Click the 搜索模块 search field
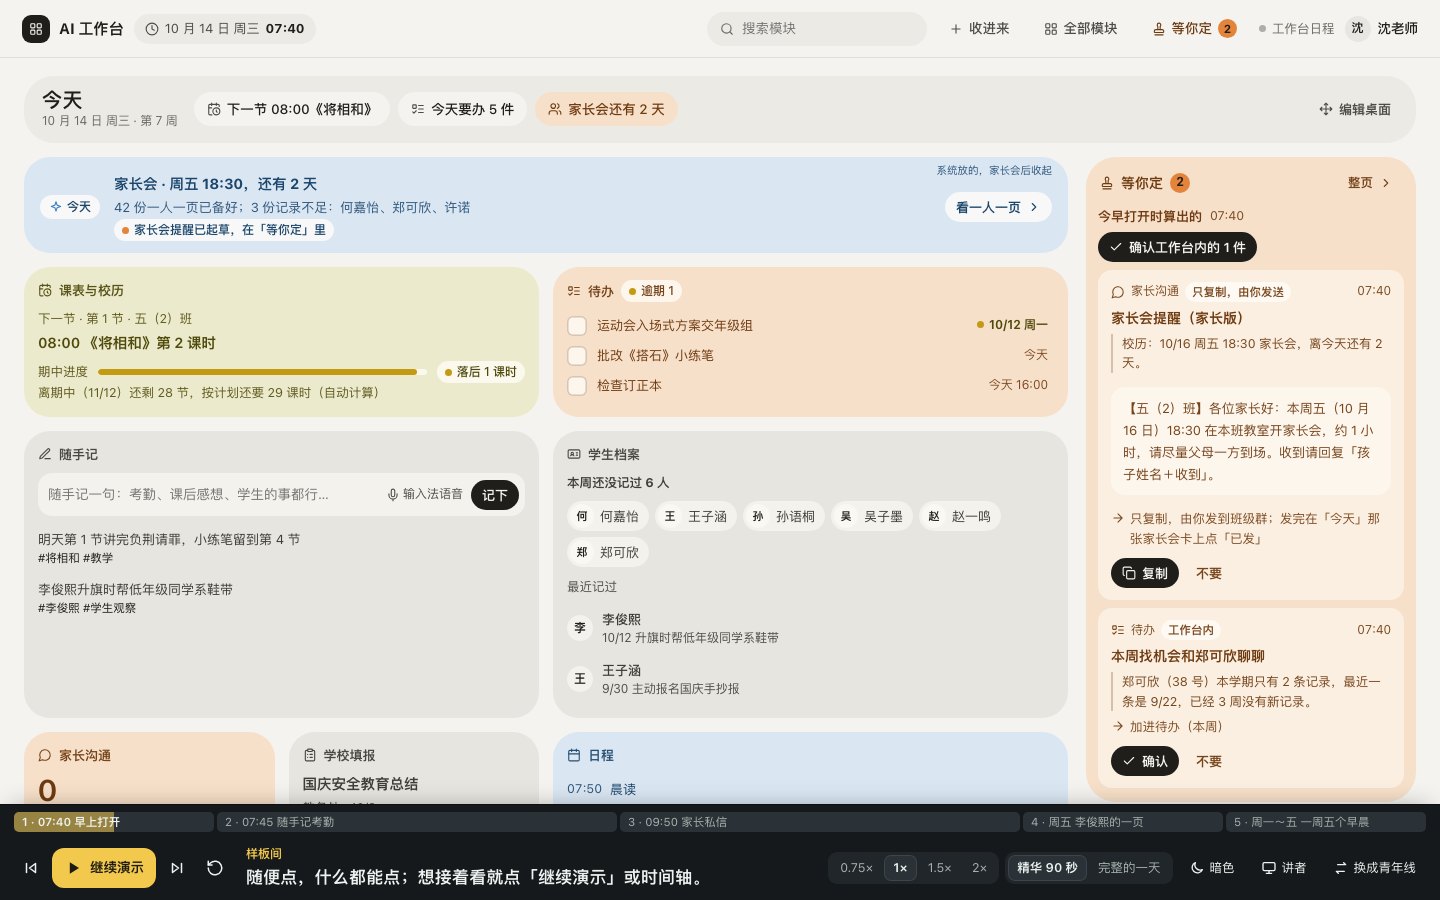 (817, 29)
